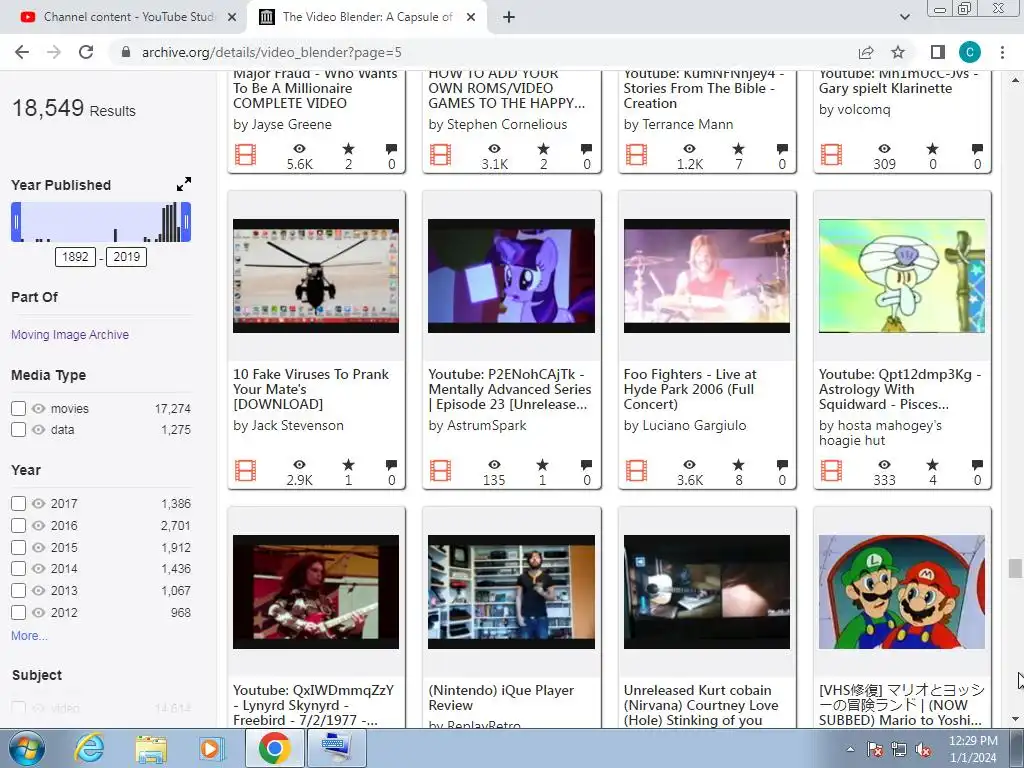Click film icon on Foo Fighters card
The image size is (1024, 768).
pos(636,470)
